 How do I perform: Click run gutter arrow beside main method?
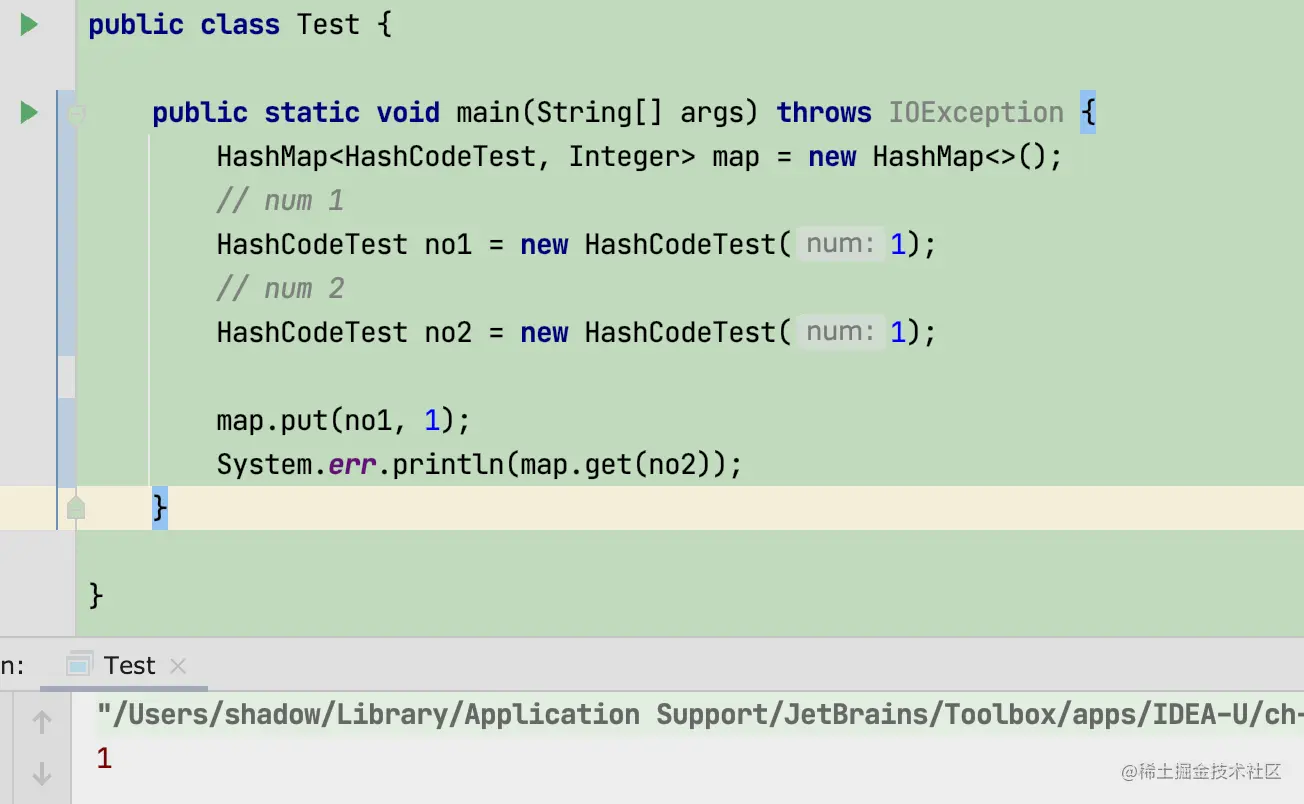[x=29, y=113]
